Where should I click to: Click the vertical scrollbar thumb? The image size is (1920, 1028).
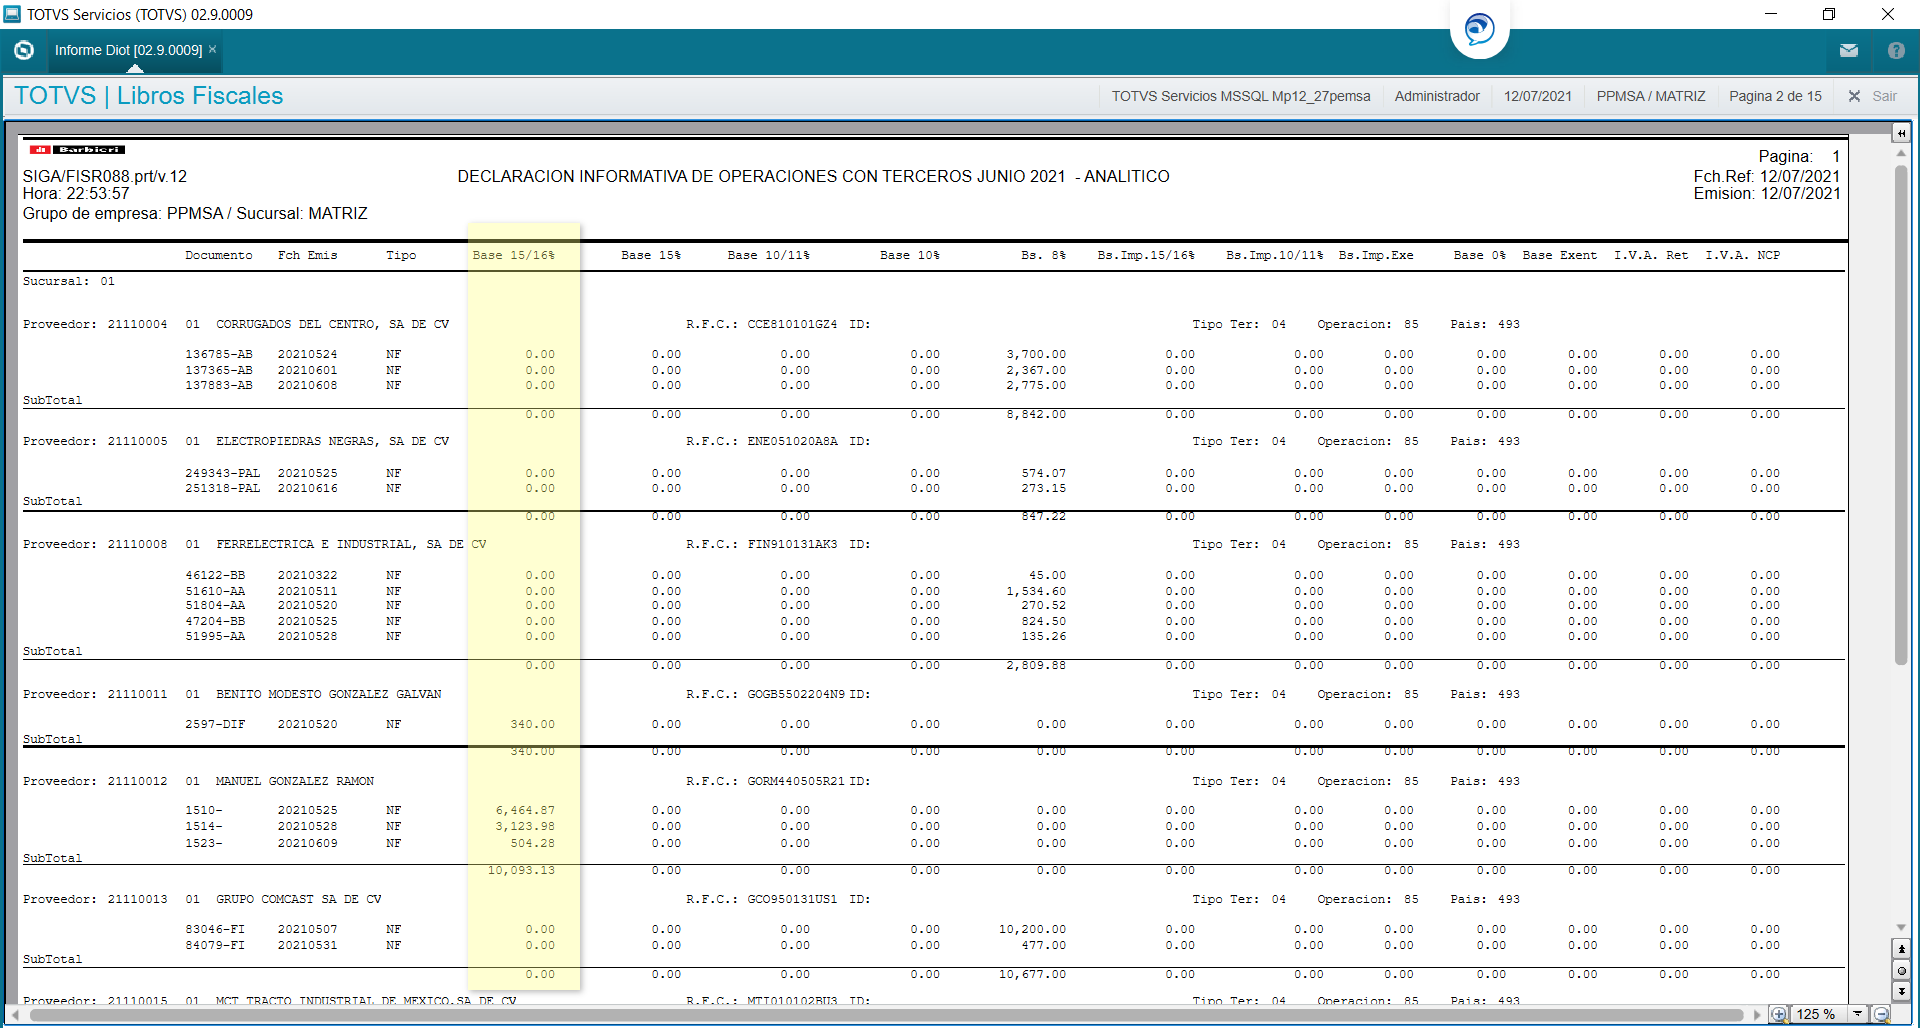pyautogui.click(x=1901, y=415)
